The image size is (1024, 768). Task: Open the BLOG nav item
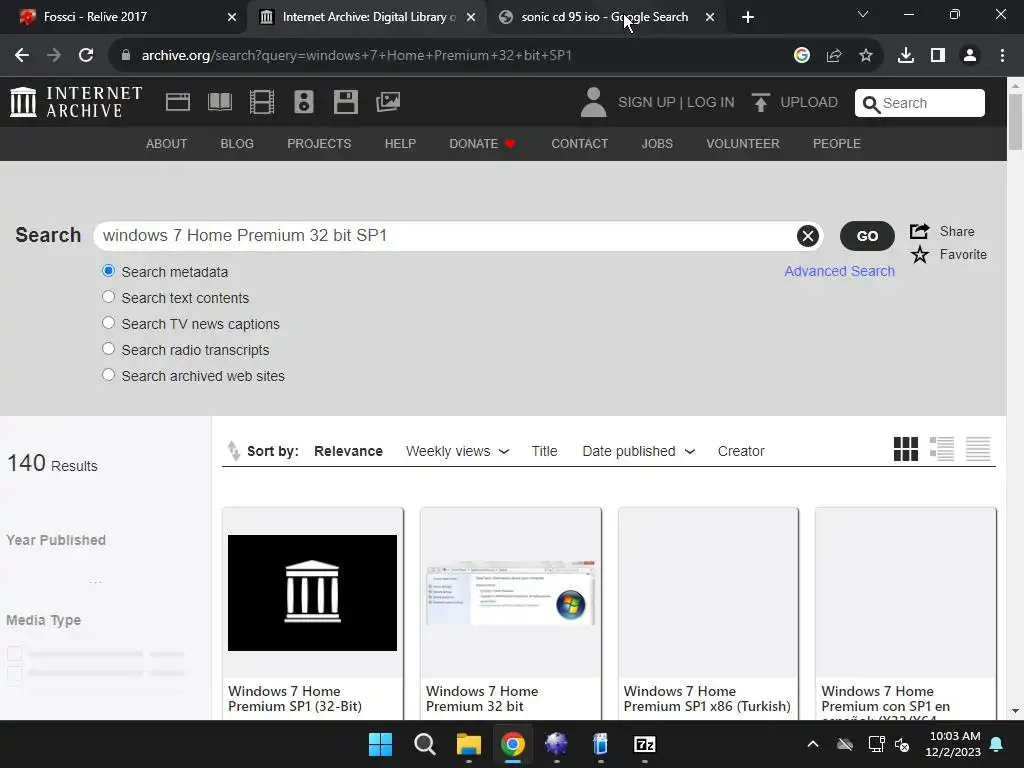tap(237, 144)
